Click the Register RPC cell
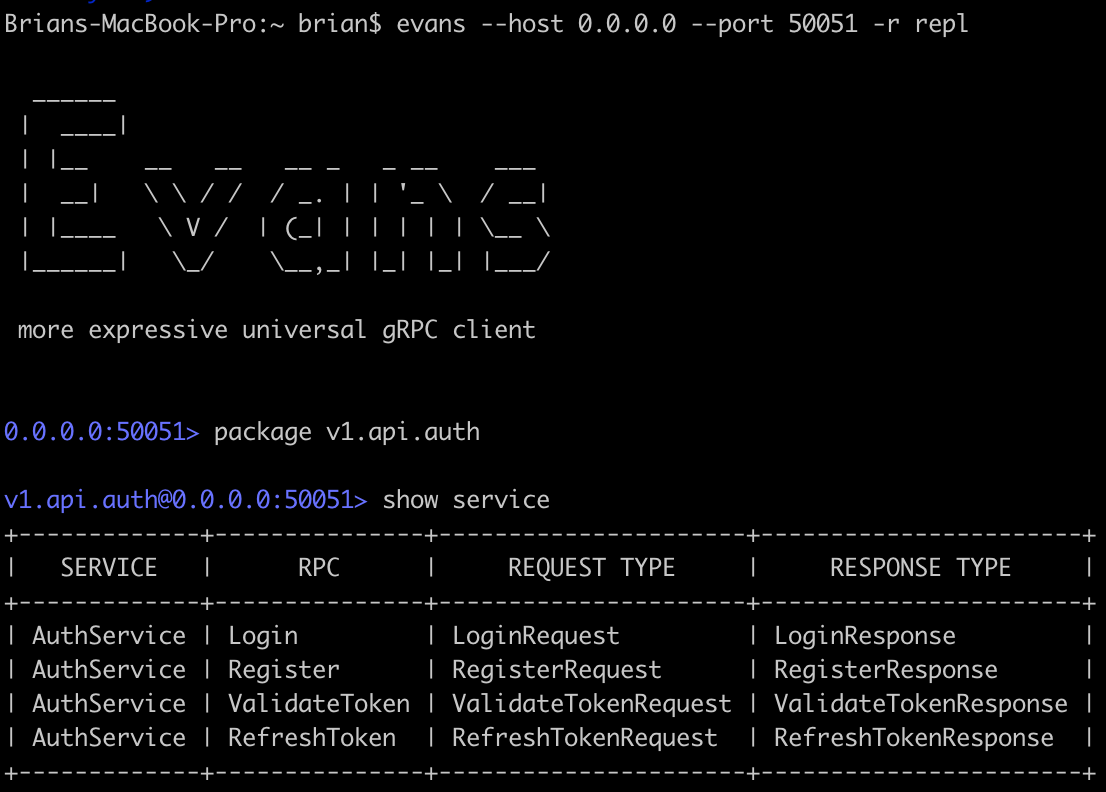The width and height of the screenshot is (1106, 792). point(284,670)
